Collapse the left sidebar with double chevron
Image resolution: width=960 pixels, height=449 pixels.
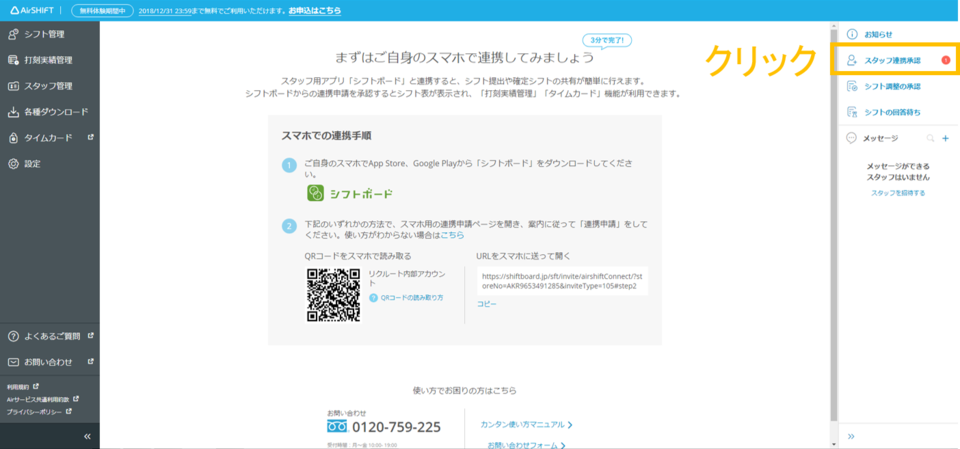coord(87,436)
